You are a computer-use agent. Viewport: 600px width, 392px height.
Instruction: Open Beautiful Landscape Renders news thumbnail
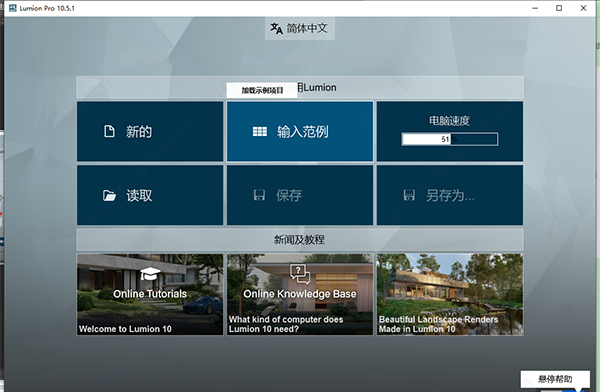(450, 294)
